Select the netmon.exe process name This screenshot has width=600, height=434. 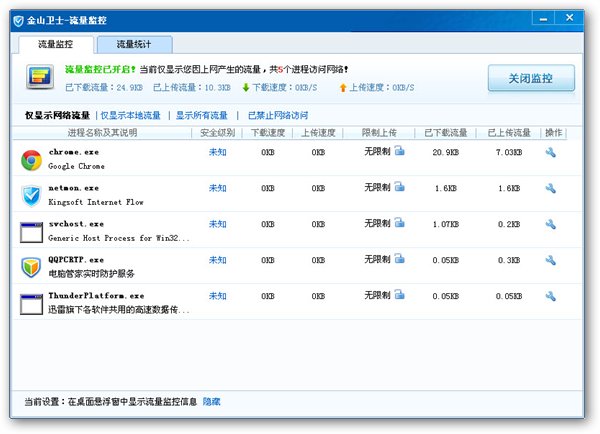point(74,188)
